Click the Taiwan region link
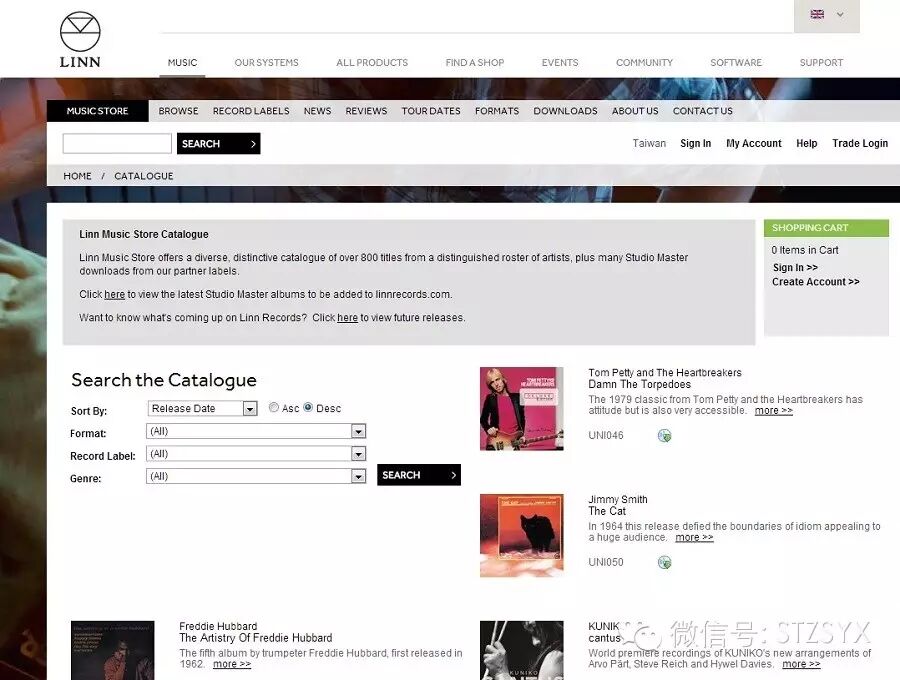 click(649, 143)
